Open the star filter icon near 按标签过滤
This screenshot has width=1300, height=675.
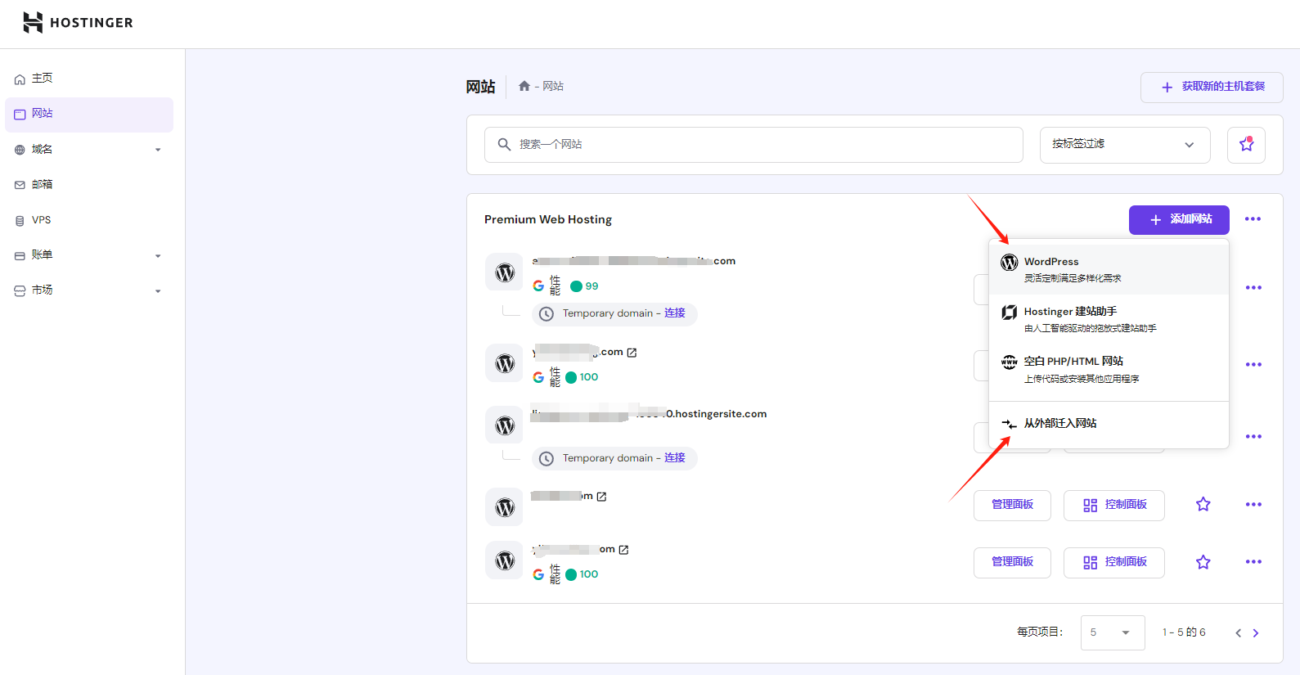1246,144
